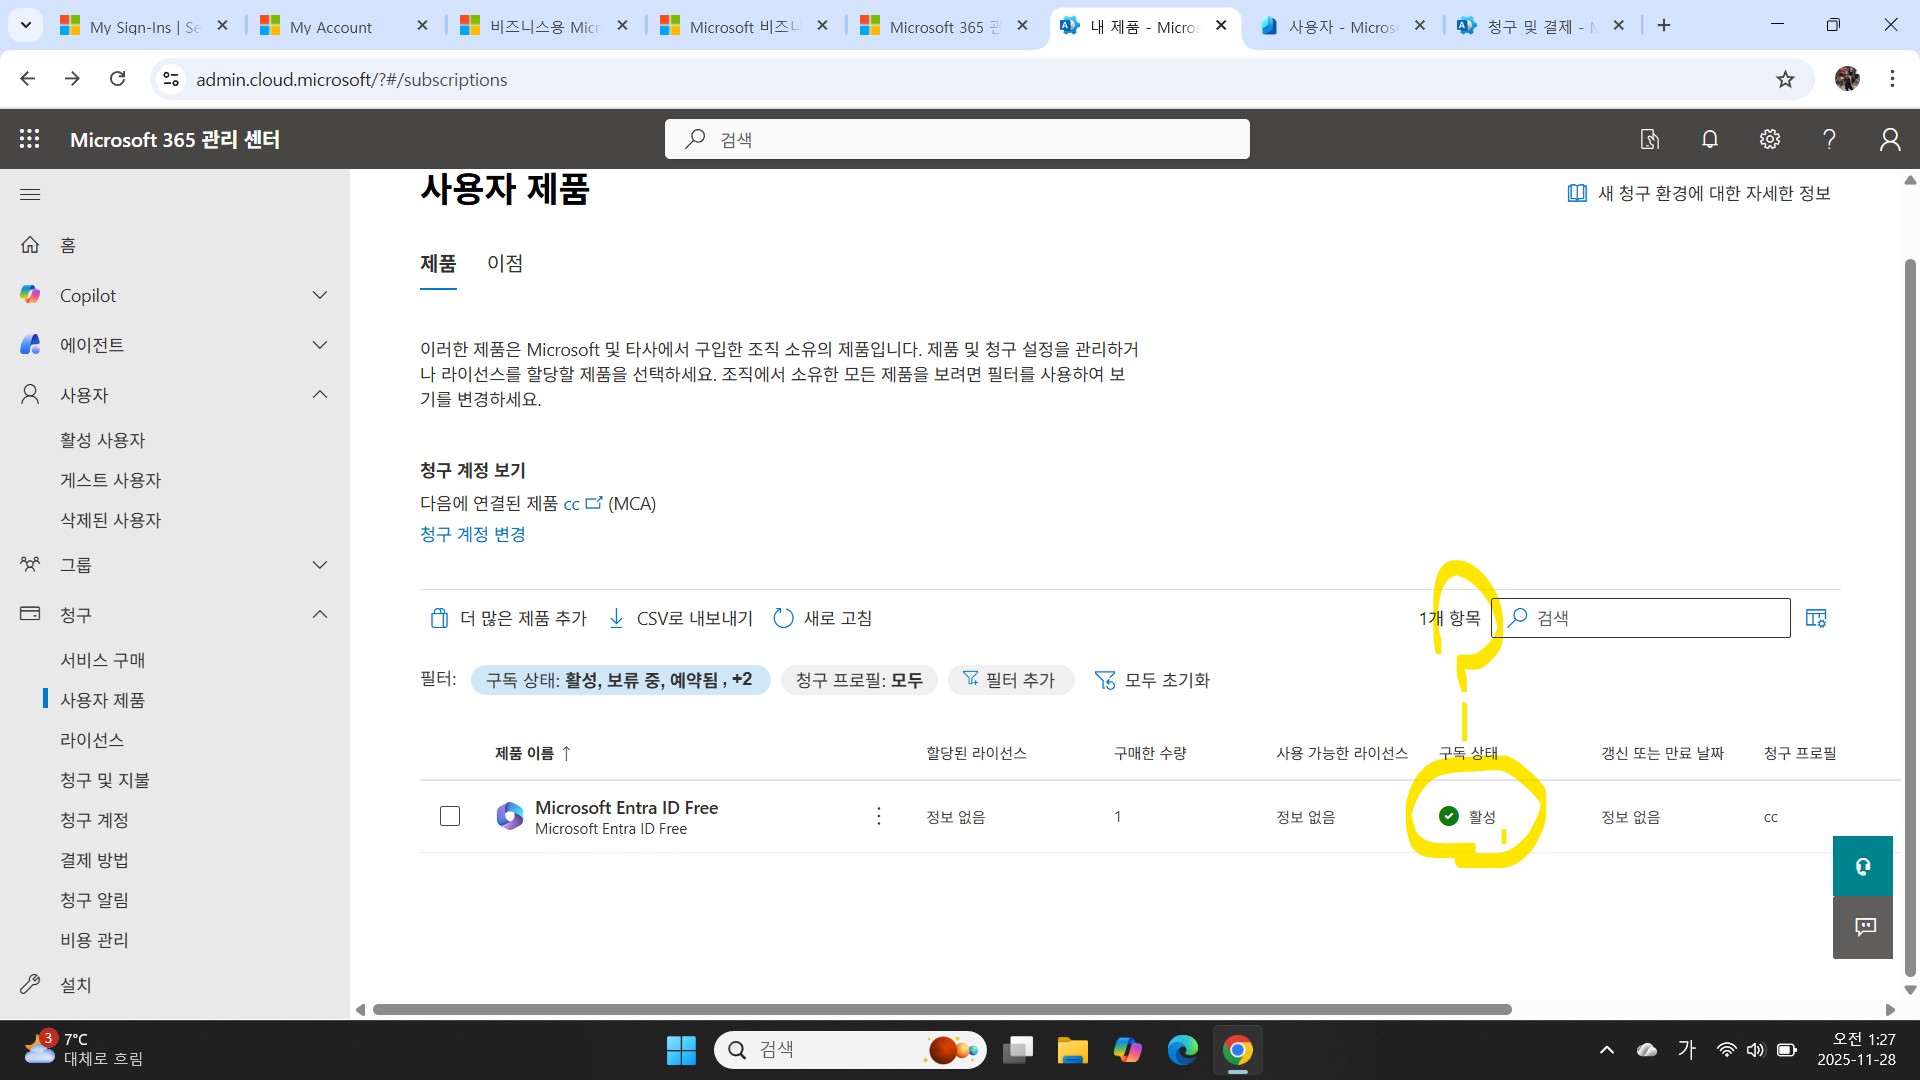
Task: Open the Chrome three-dot menu
Action: pos(1892,79)
